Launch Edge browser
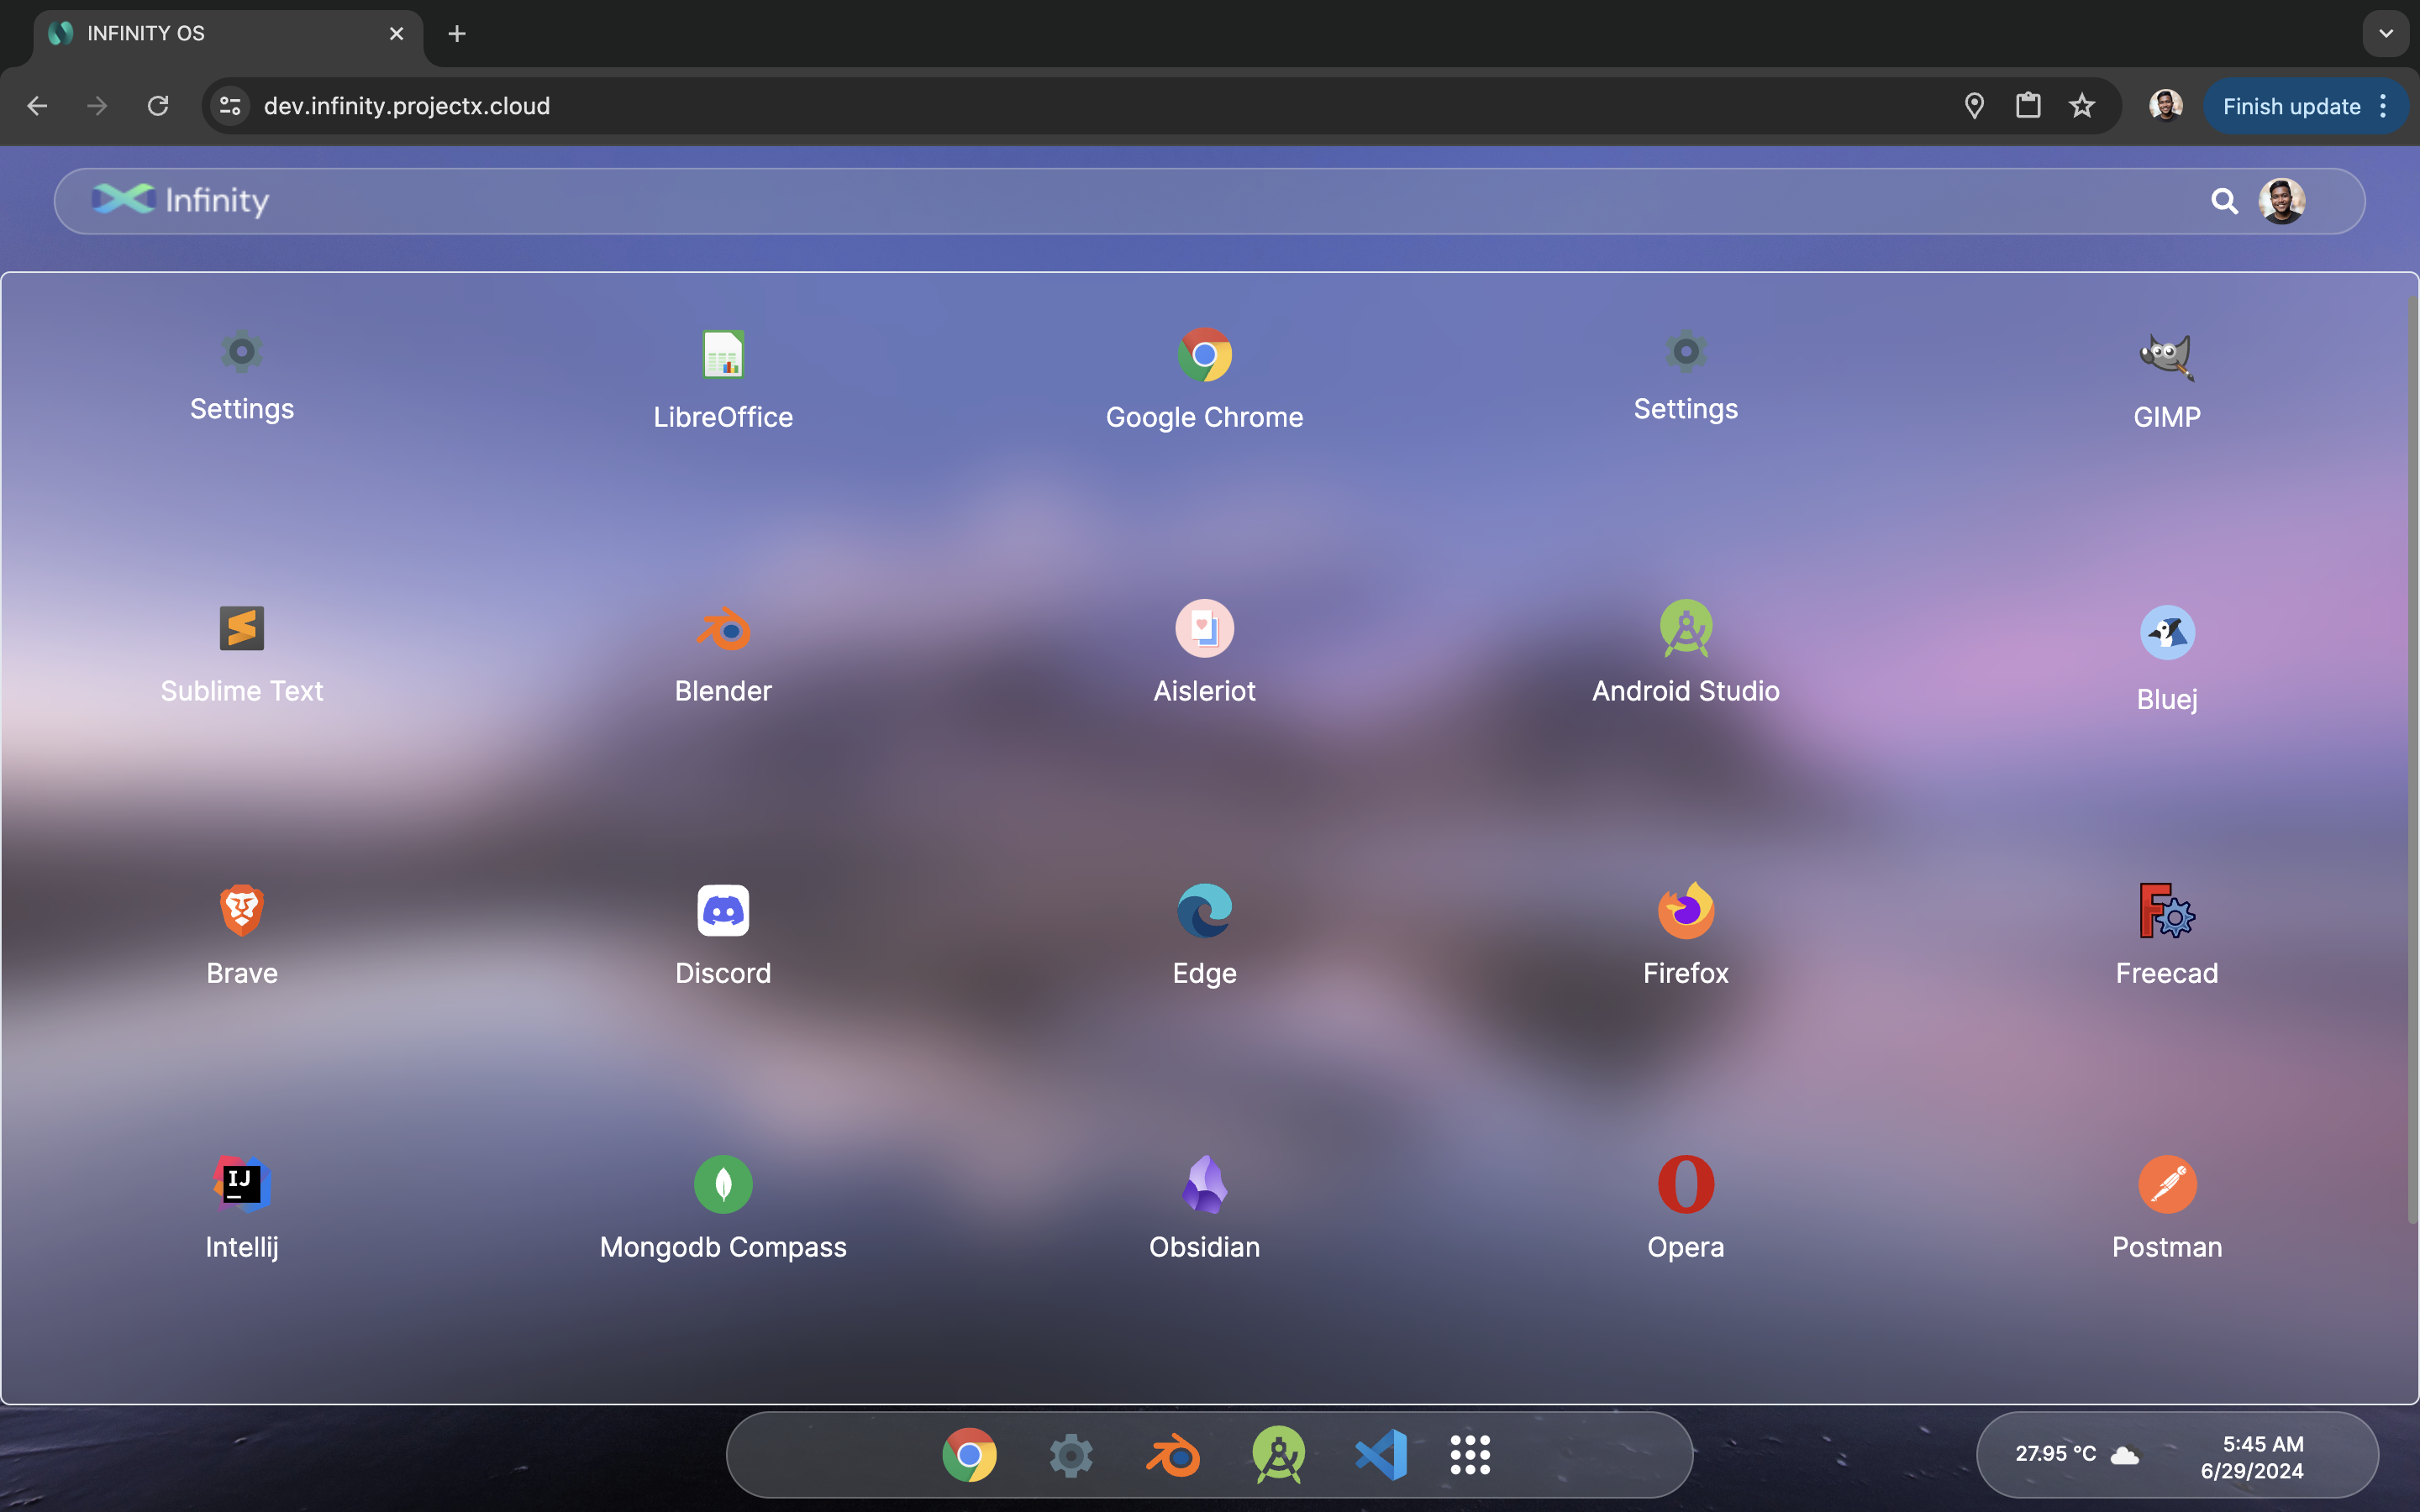The image size is (2420, 1512). 1204,936
